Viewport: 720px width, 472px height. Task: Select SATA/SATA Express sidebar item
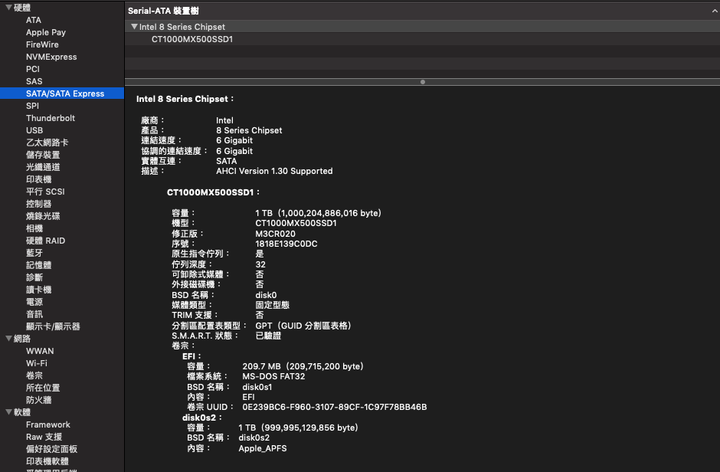pos(62,93)
